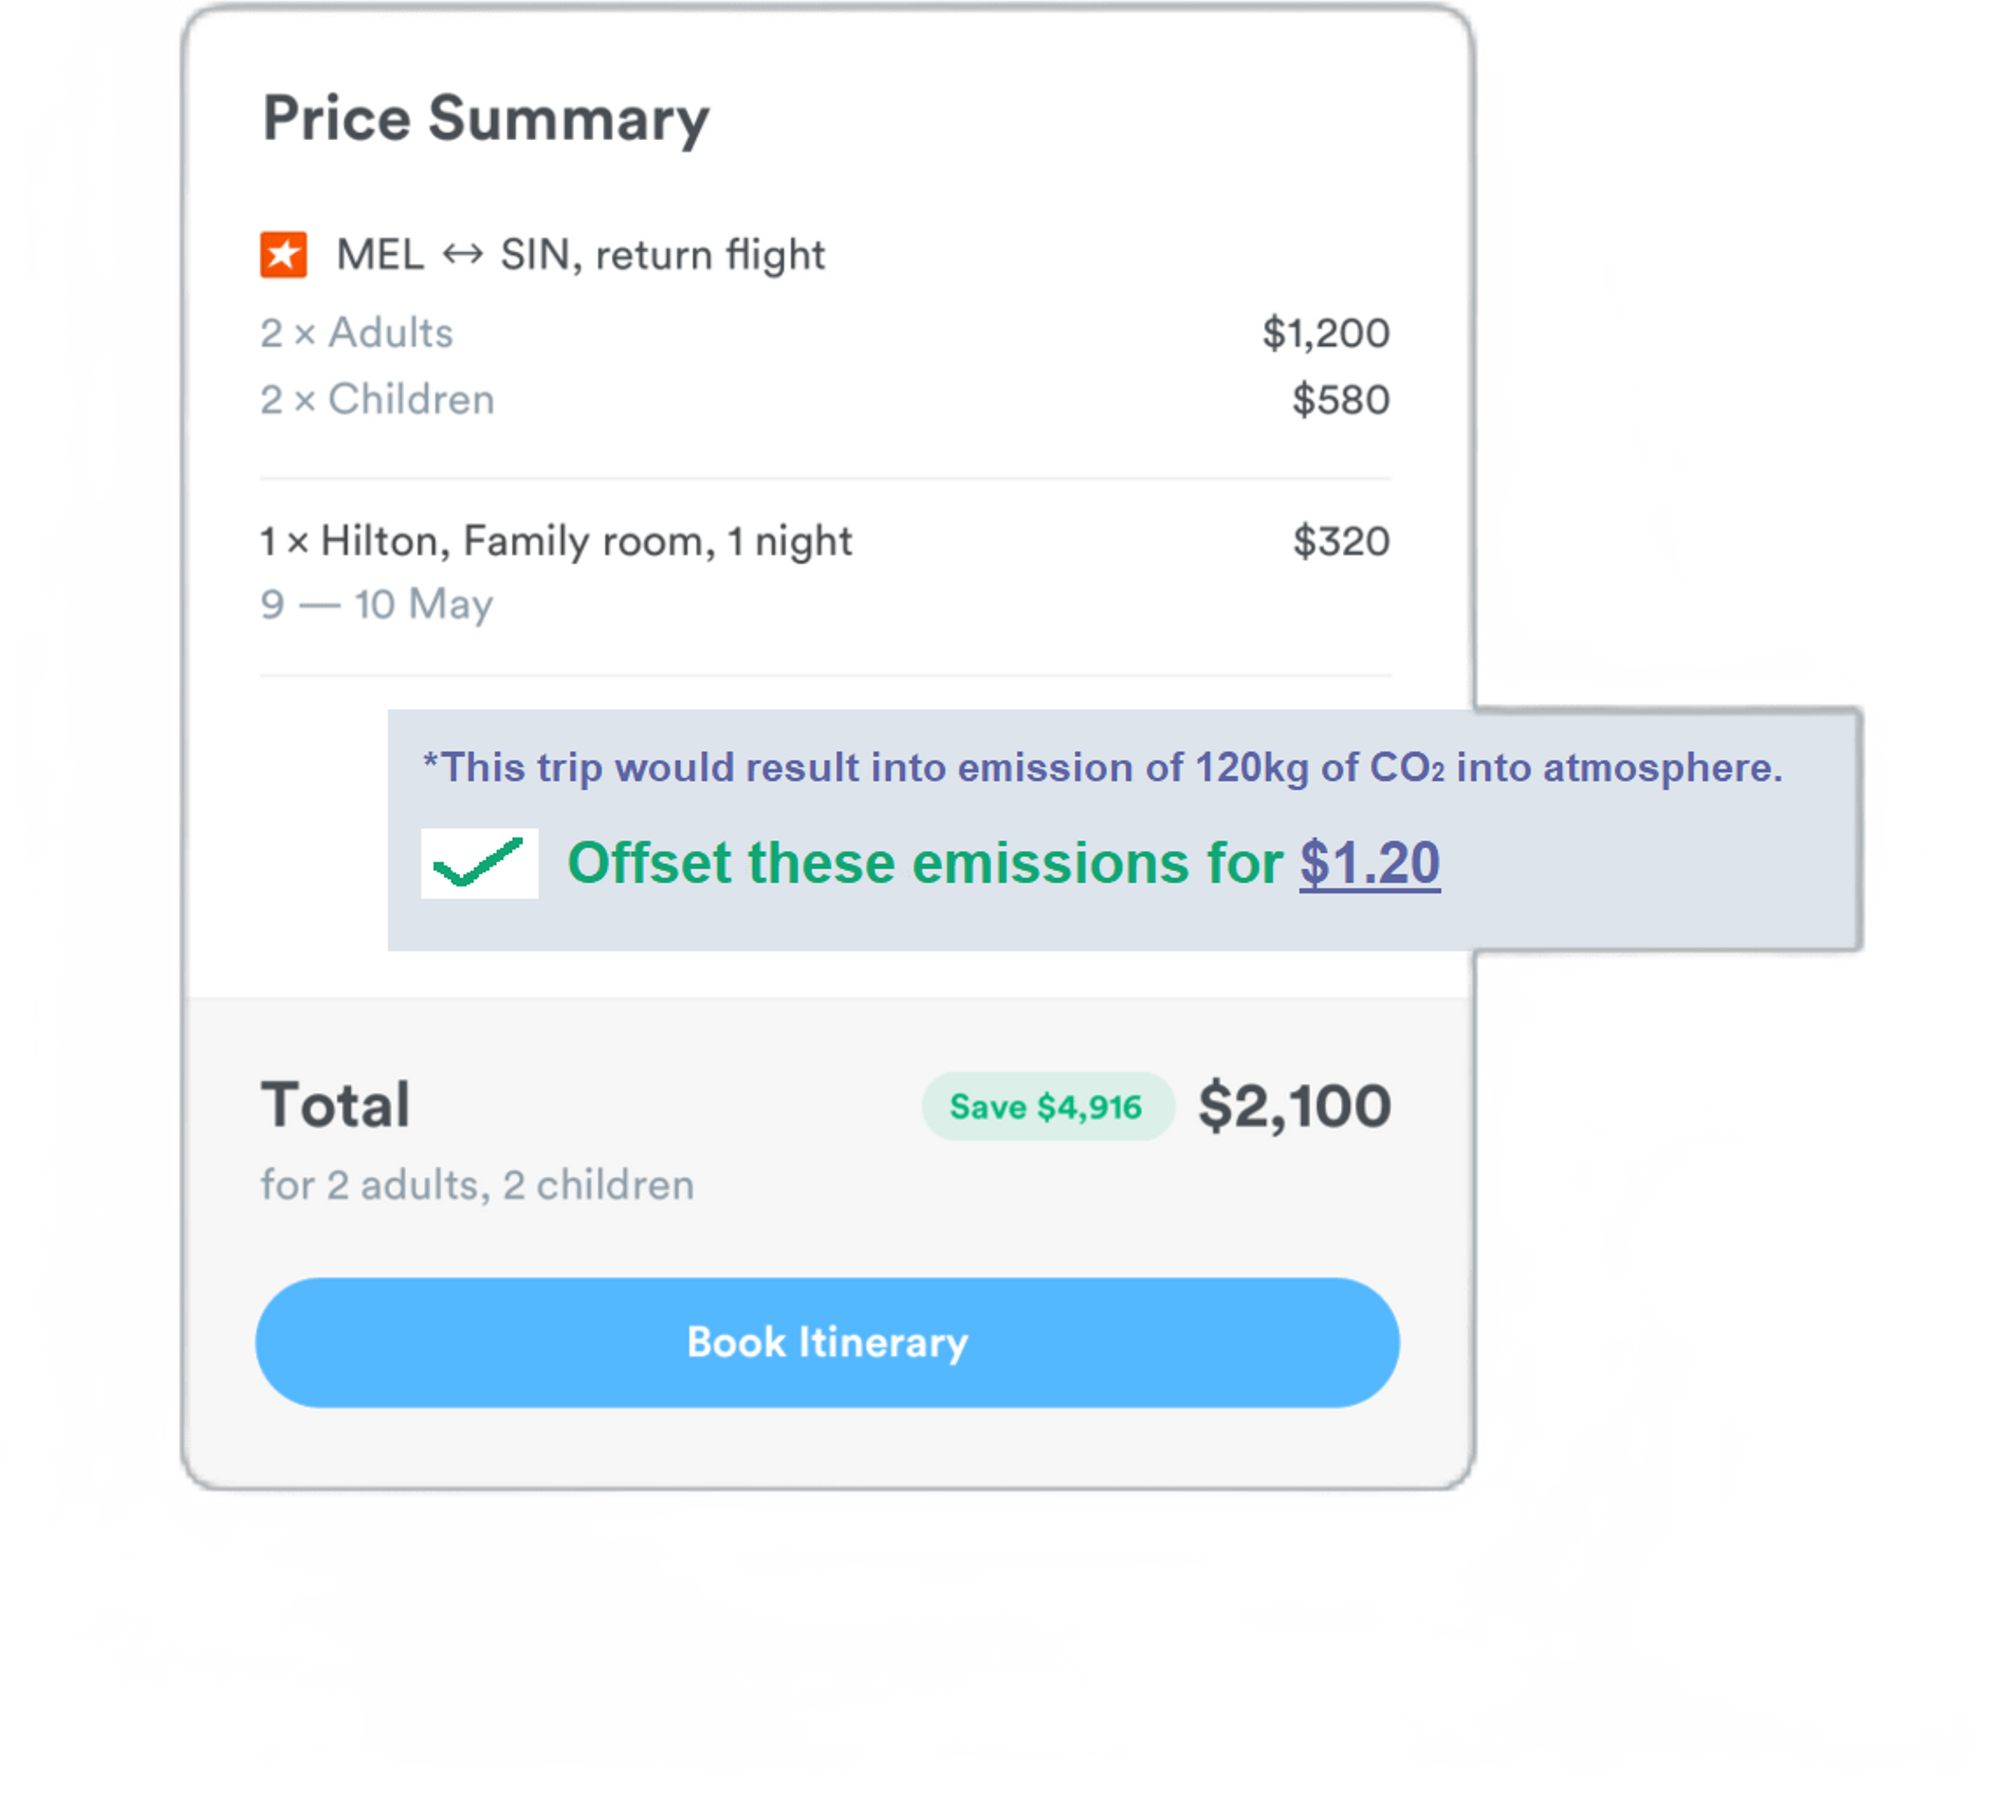The image size is (2000, 1797).
Task: Click the 'for 2 adults, 2 children' subtitle
Action: coord(477,1185)
